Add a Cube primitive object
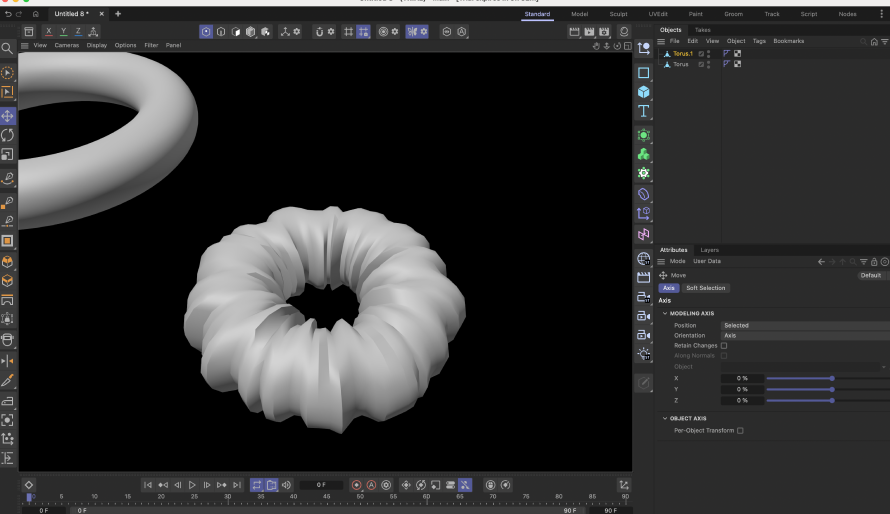 [x=643, y=92]
